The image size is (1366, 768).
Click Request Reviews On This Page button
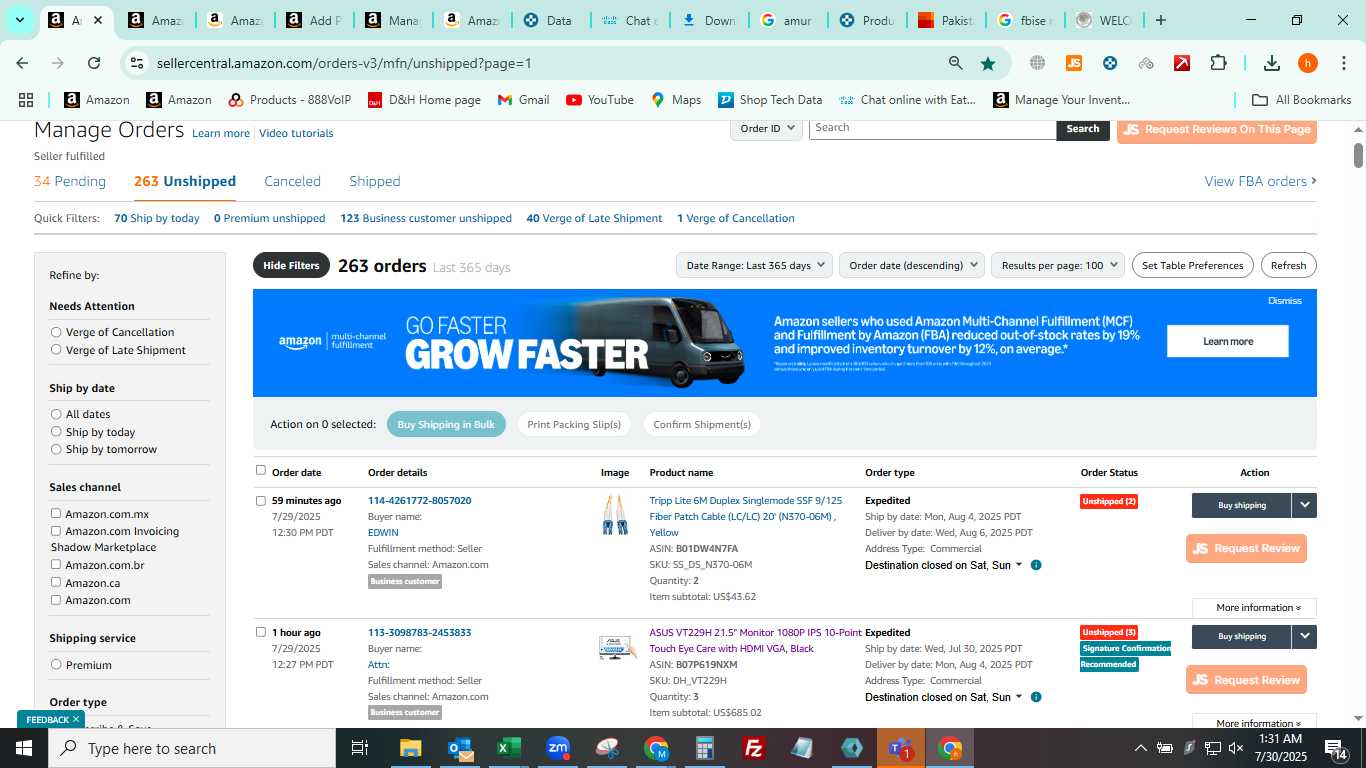(1216, 129)
